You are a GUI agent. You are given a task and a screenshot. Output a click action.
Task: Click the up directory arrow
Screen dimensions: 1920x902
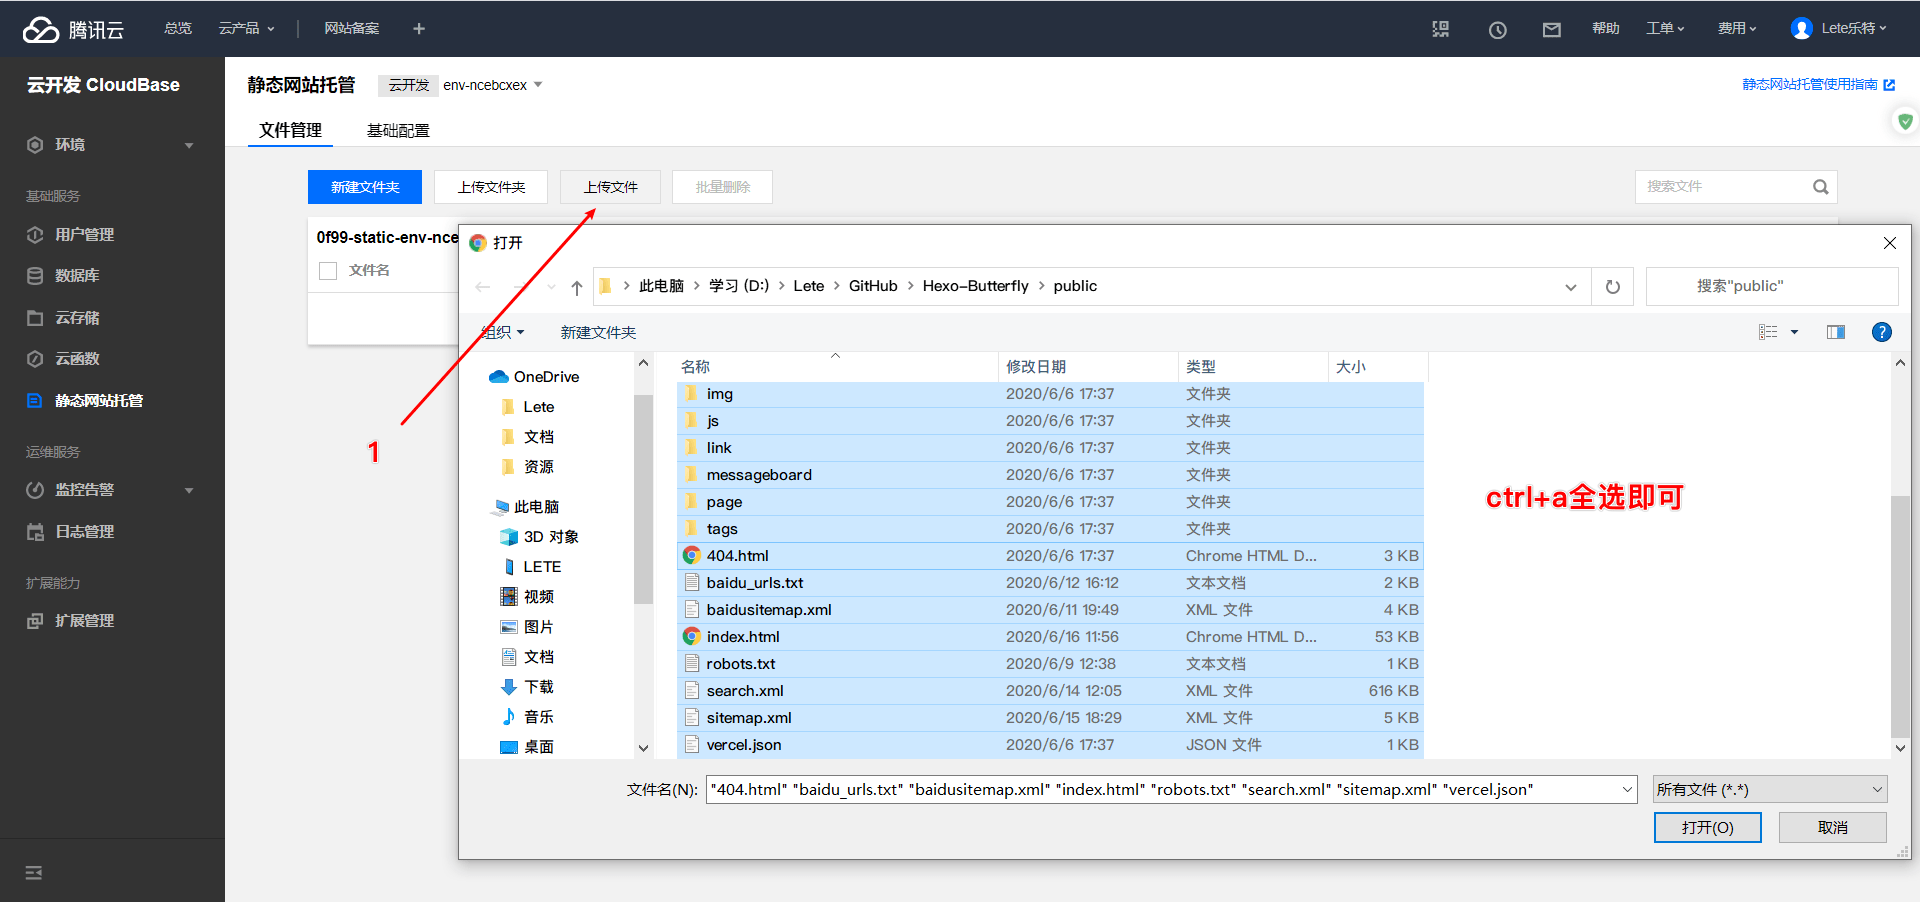pos(577,288)
